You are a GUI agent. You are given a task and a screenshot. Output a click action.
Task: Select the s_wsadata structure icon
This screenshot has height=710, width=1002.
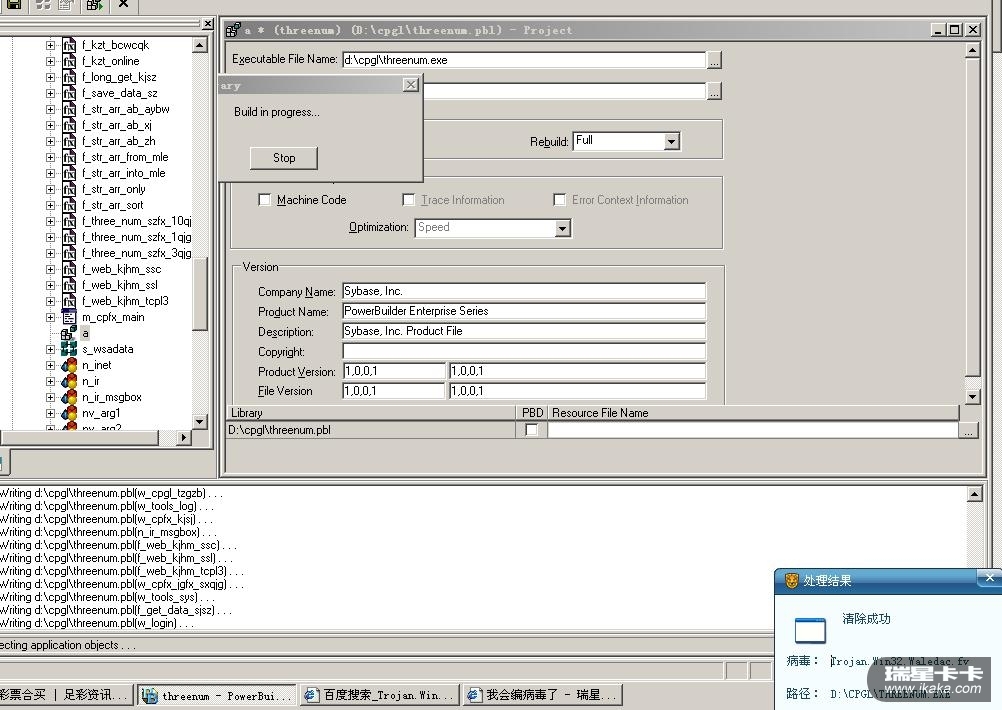pos(69,349)
